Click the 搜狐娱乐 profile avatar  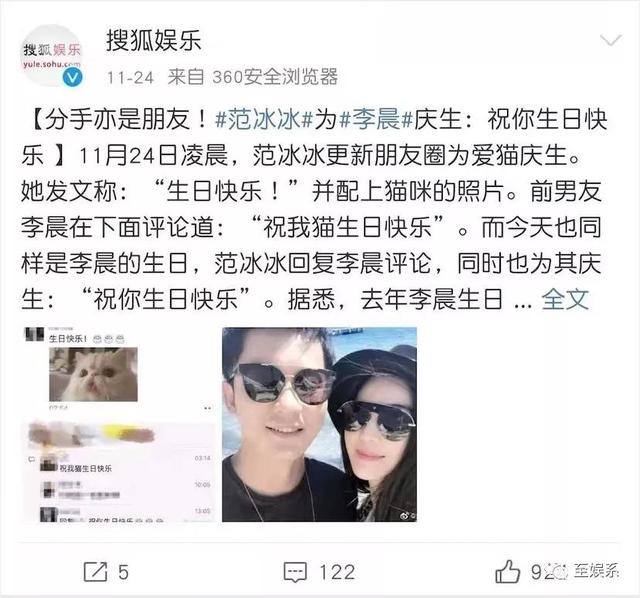pos(51,55)
